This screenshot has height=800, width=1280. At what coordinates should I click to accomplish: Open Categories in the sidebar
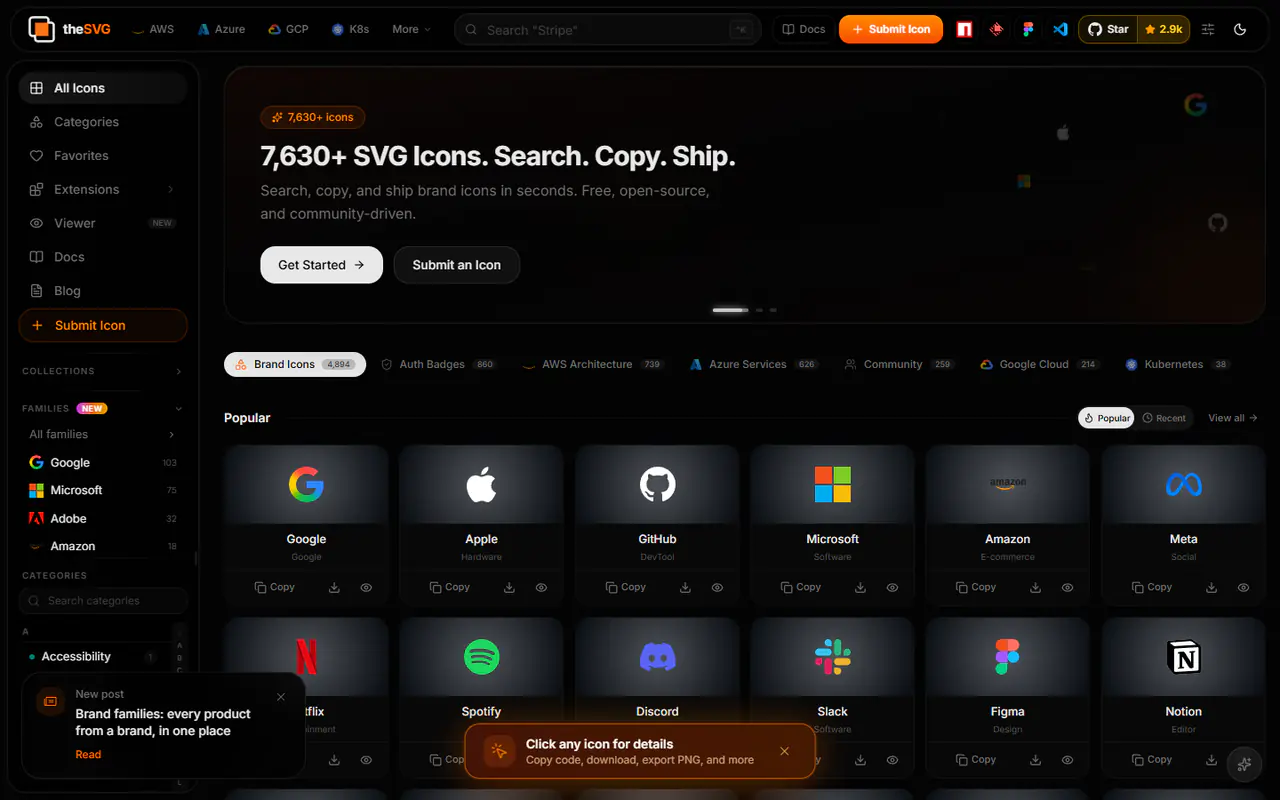click(x=103, y=122)
